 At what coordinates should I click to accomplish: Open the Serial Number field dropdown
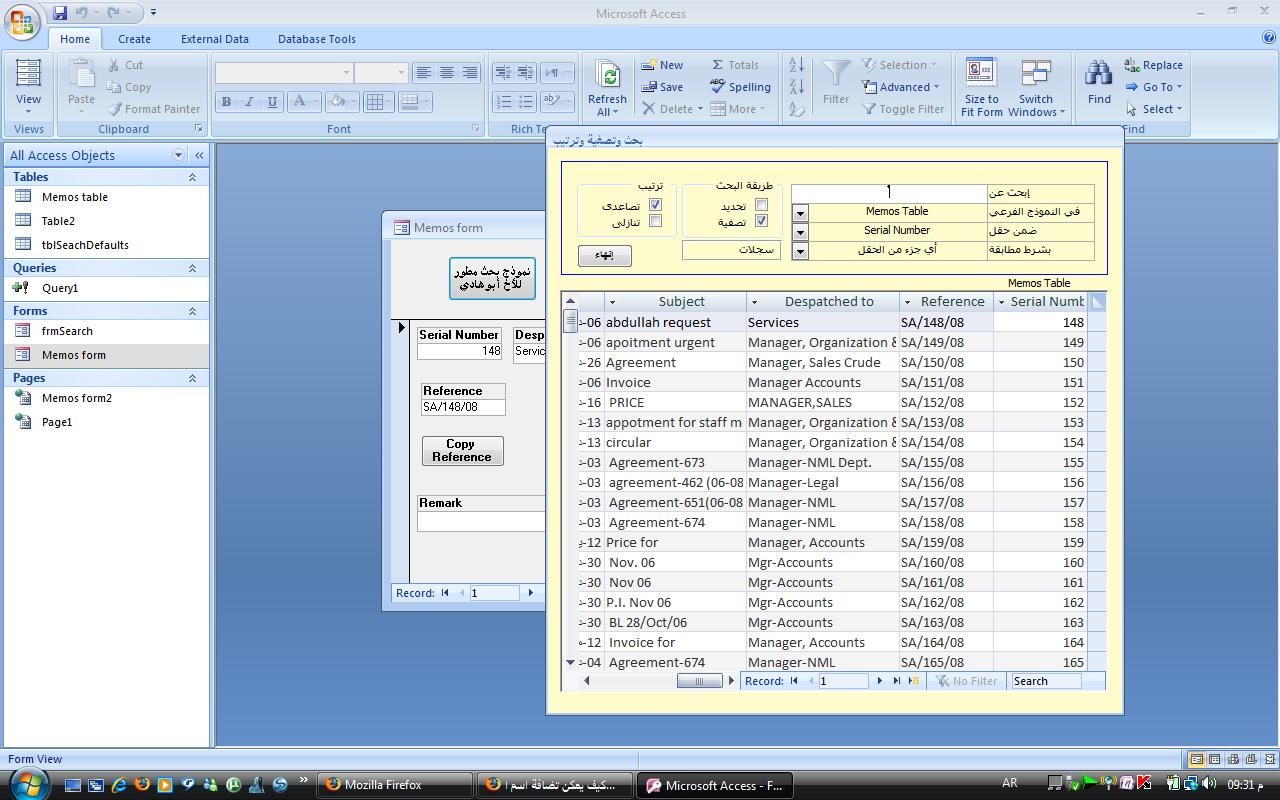pyautogui.click(x=800, y=232)
